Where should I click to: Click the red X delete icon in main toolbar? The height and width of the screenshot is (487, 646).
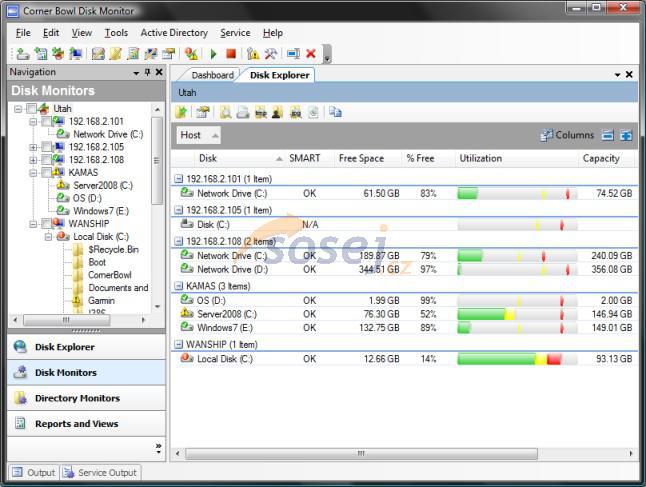(x=311, y=54)
